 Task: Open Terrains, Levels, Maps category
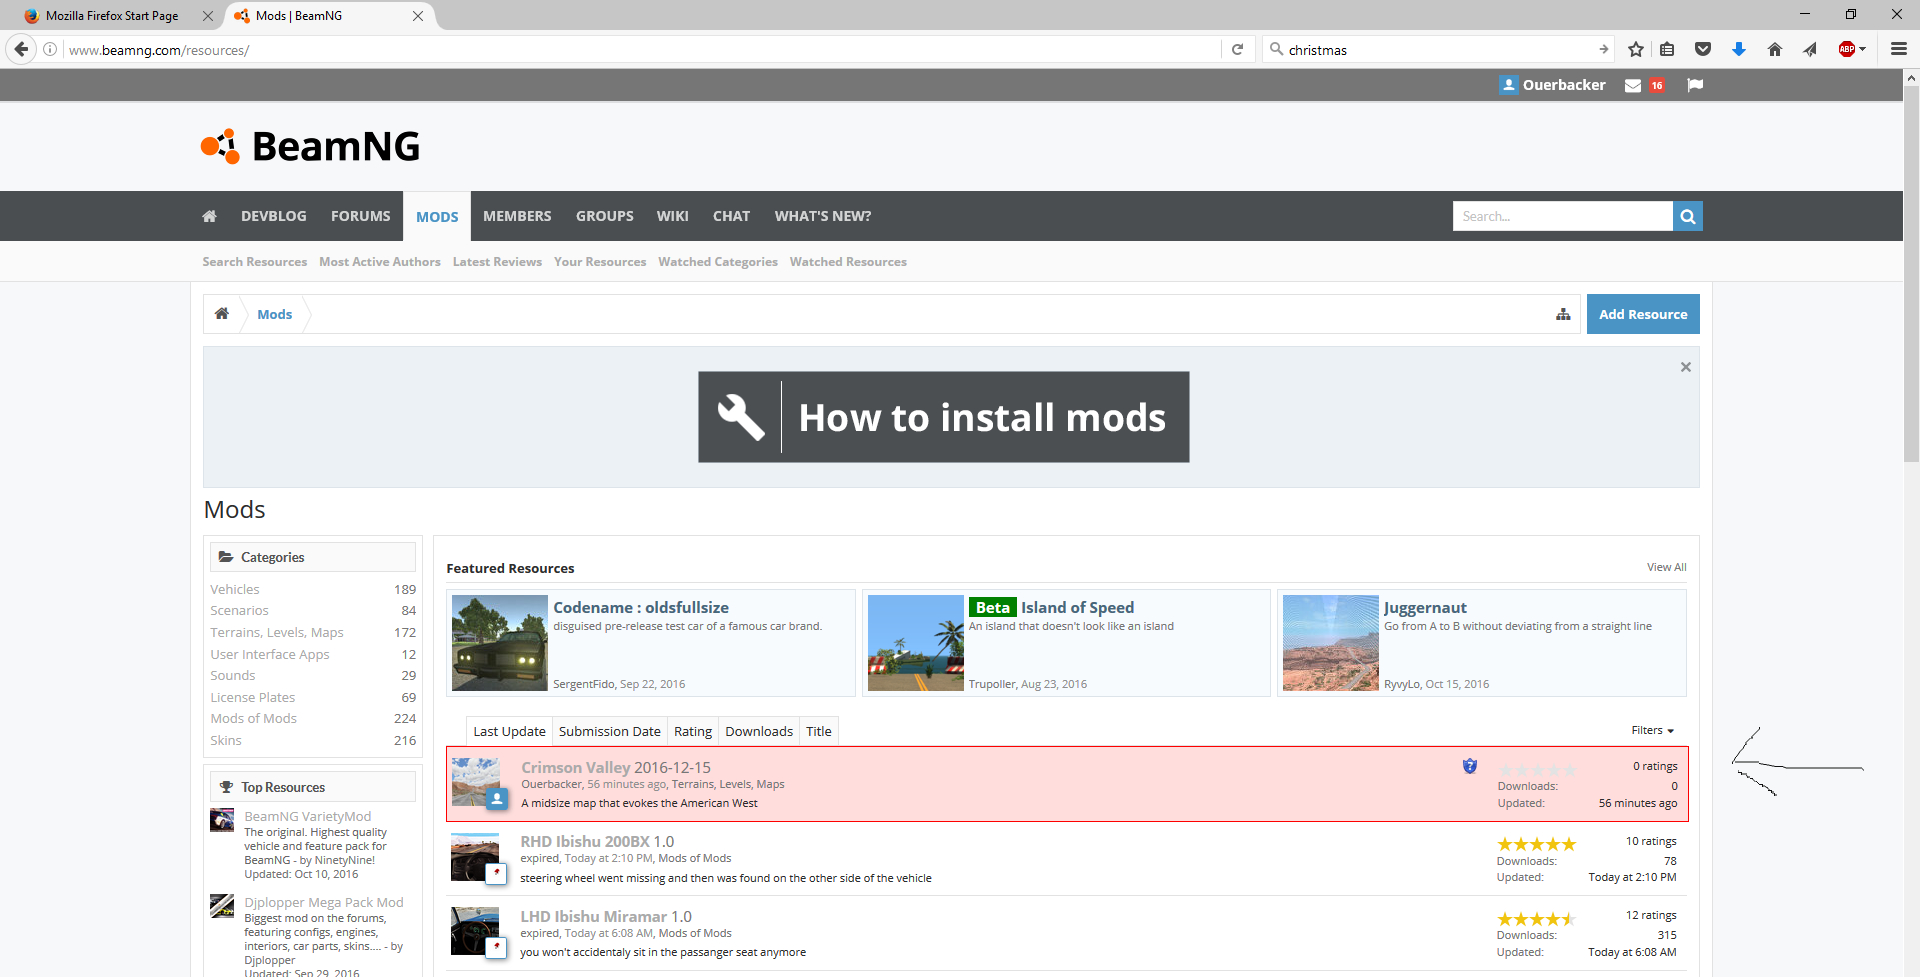click(x=277, y=633)
